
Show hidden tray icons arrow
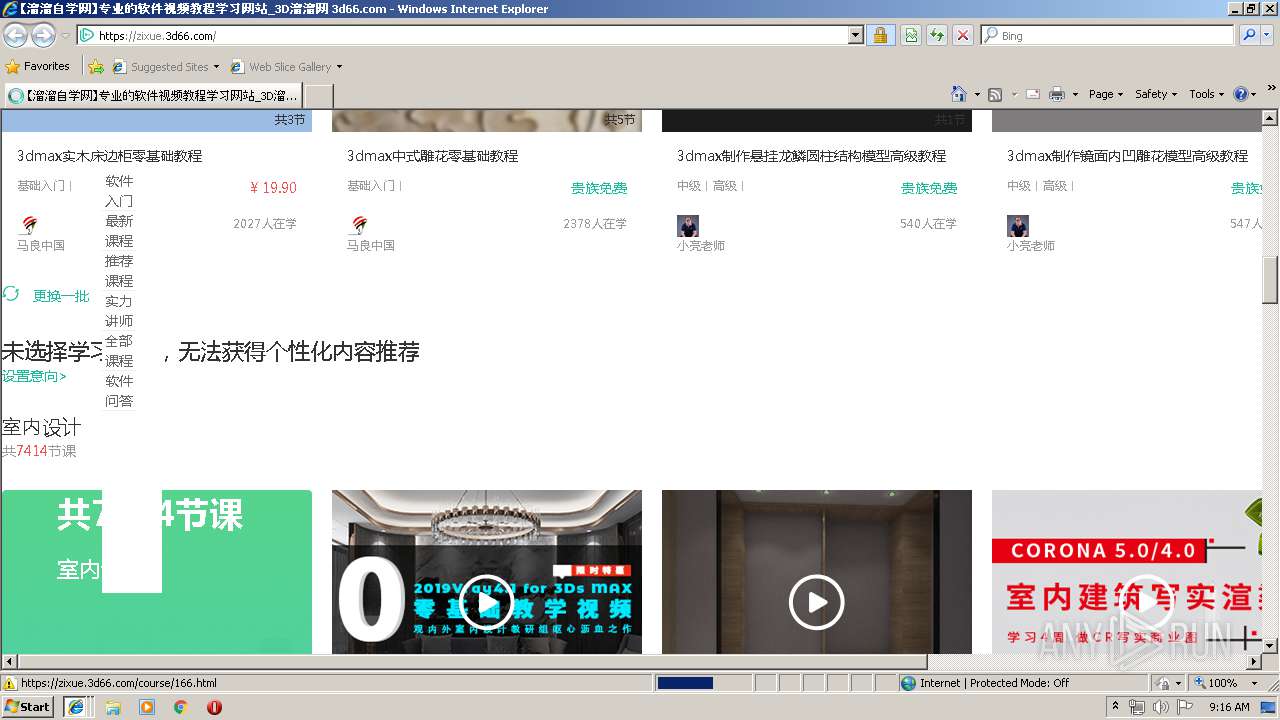click(x=1116, y=707)
